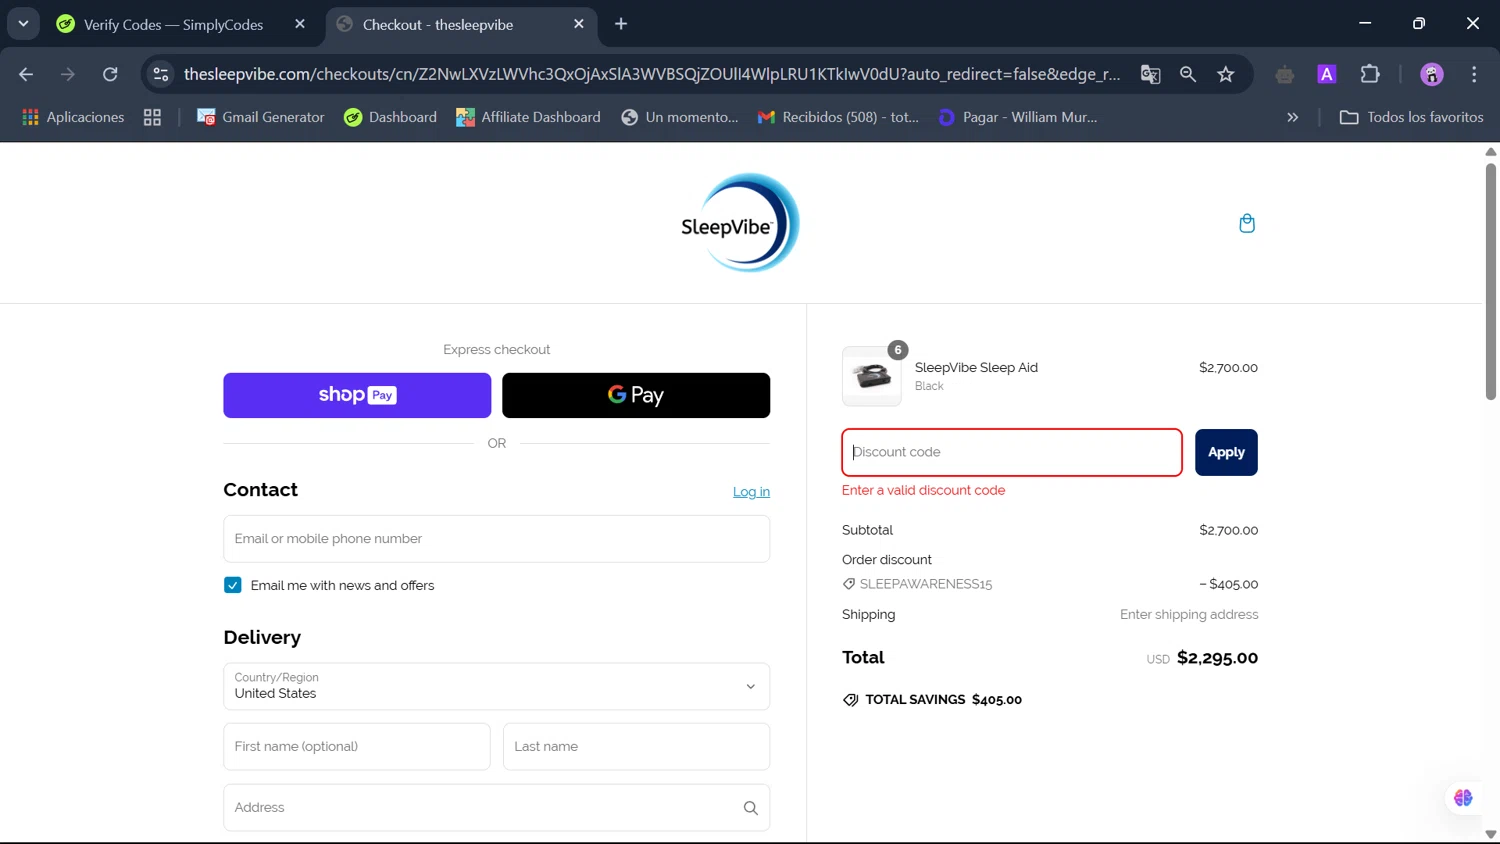Focus the First name (optional) field
1500x844 pixels.
pyautogui.click(x=357, y=747)
